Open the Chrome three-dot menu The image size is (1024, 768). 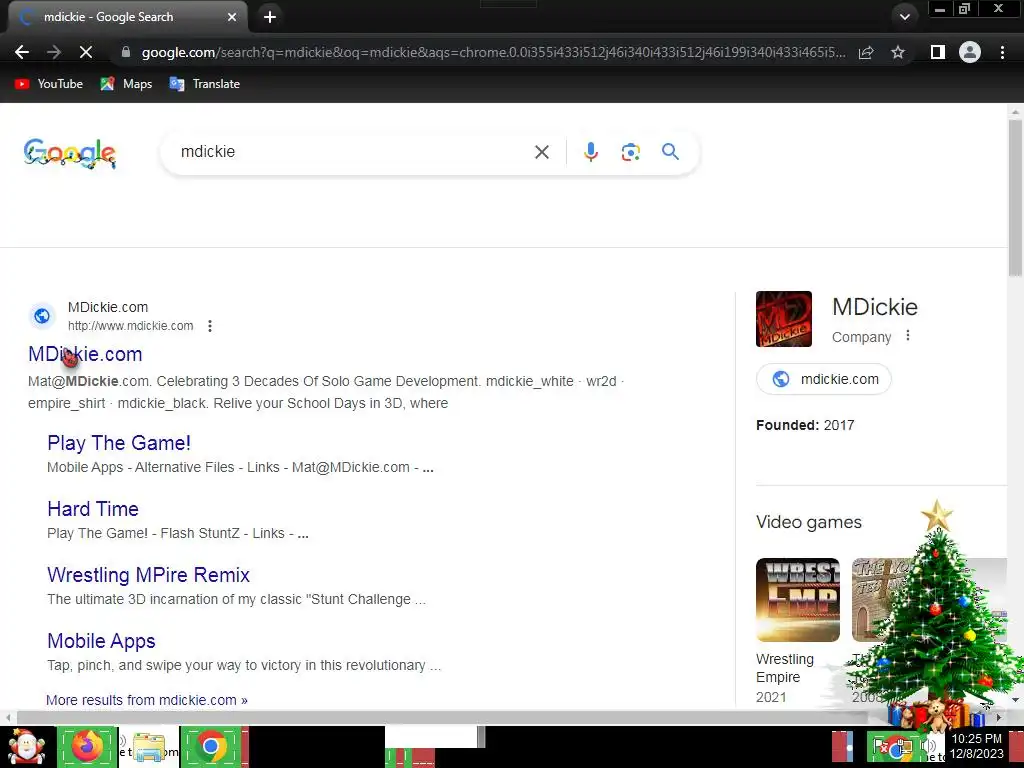(1002, 52)
